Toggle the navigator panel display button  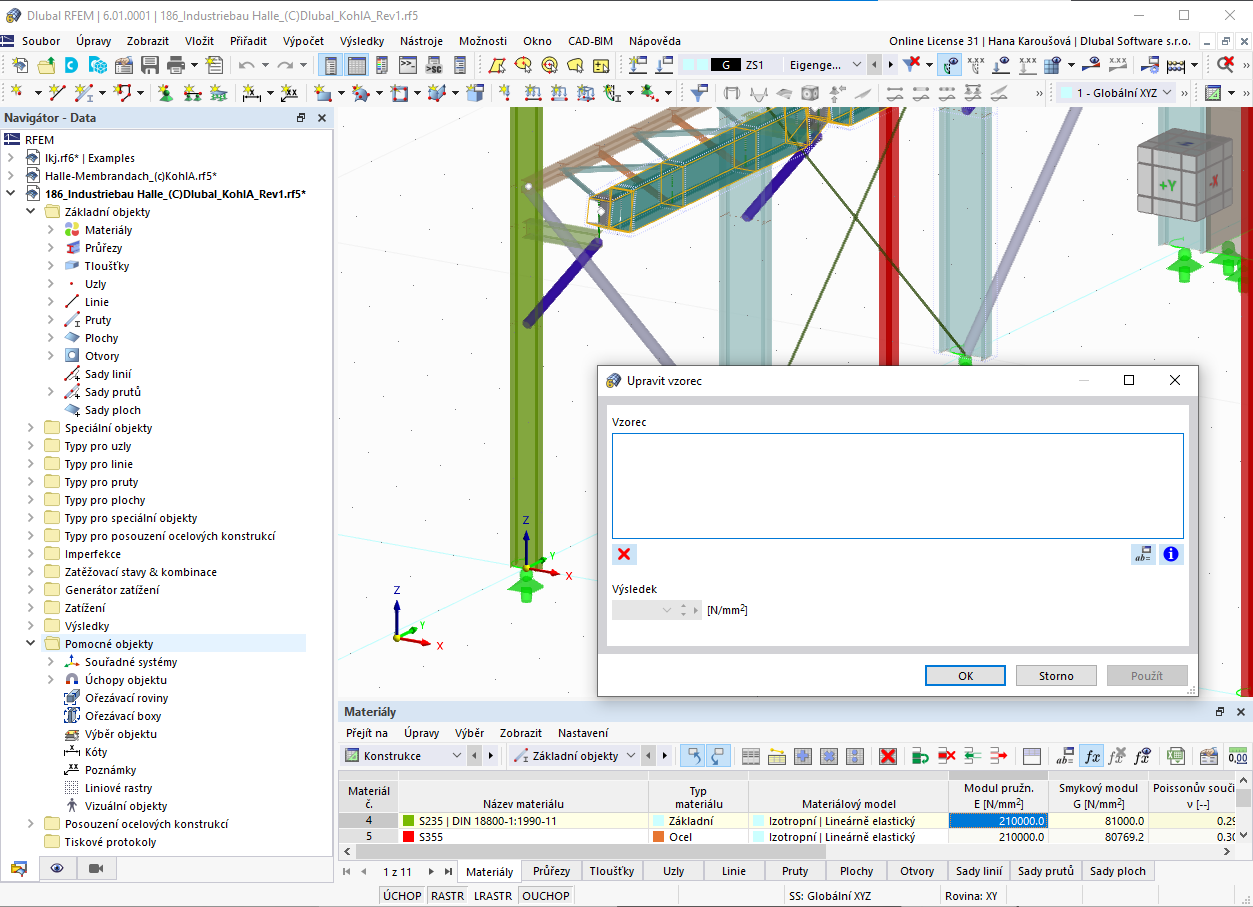coord(330,65)
